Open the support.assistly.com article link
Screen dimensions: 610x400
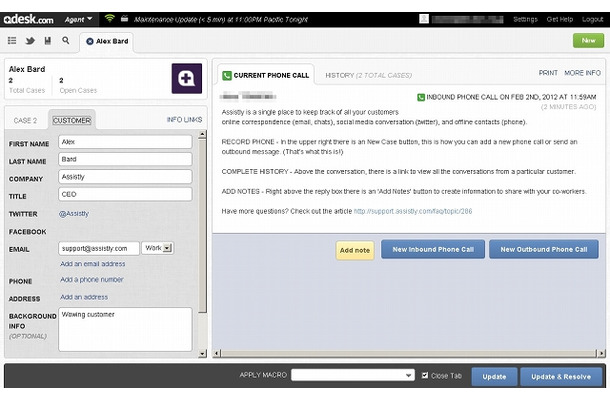pyautogui.click(x=413, y=211)
